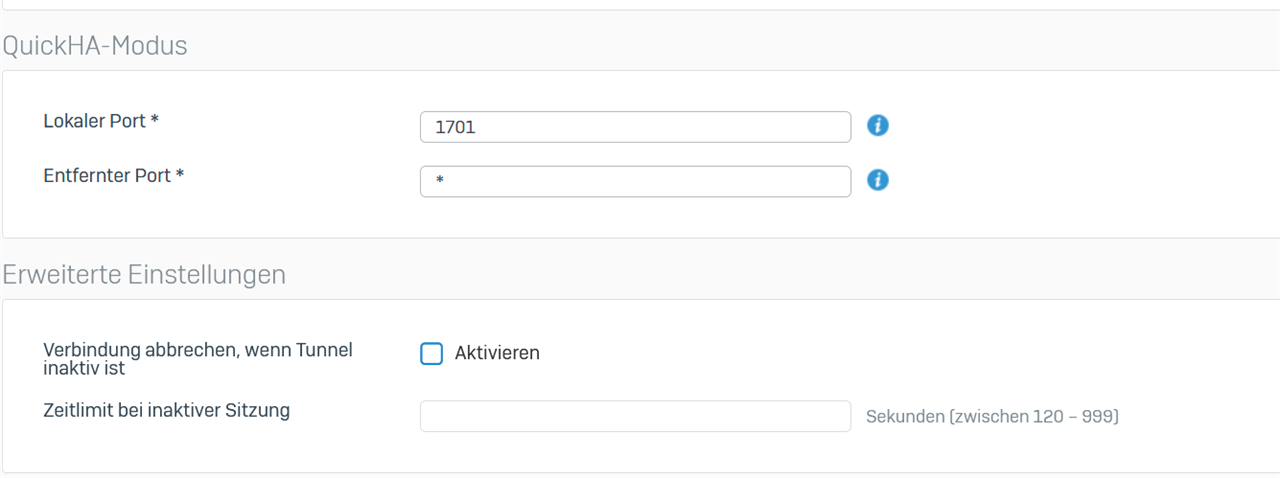Click the Lokaler Port label
This screenshot has height=478, width=1280.
point(101,121)
